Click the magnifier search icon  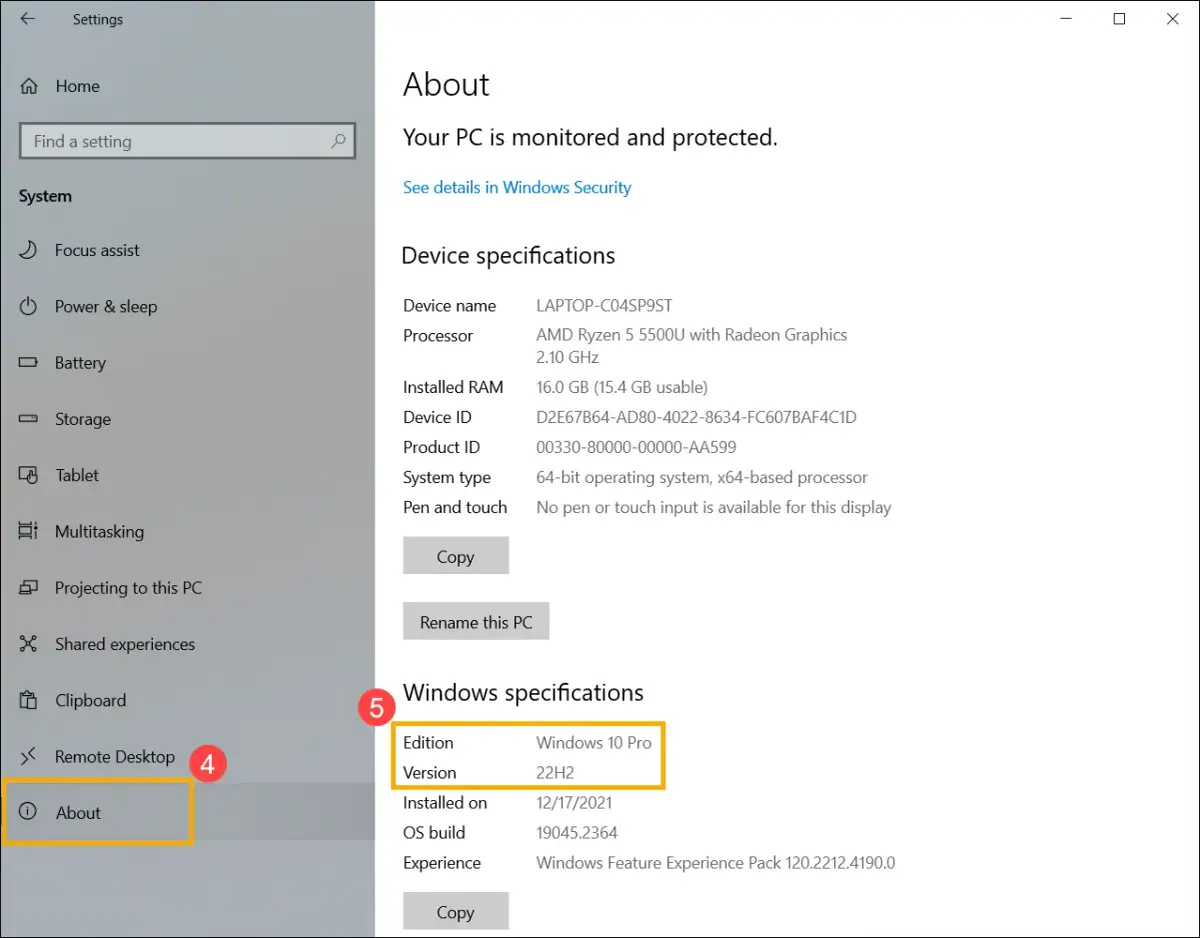pos(338,141)
